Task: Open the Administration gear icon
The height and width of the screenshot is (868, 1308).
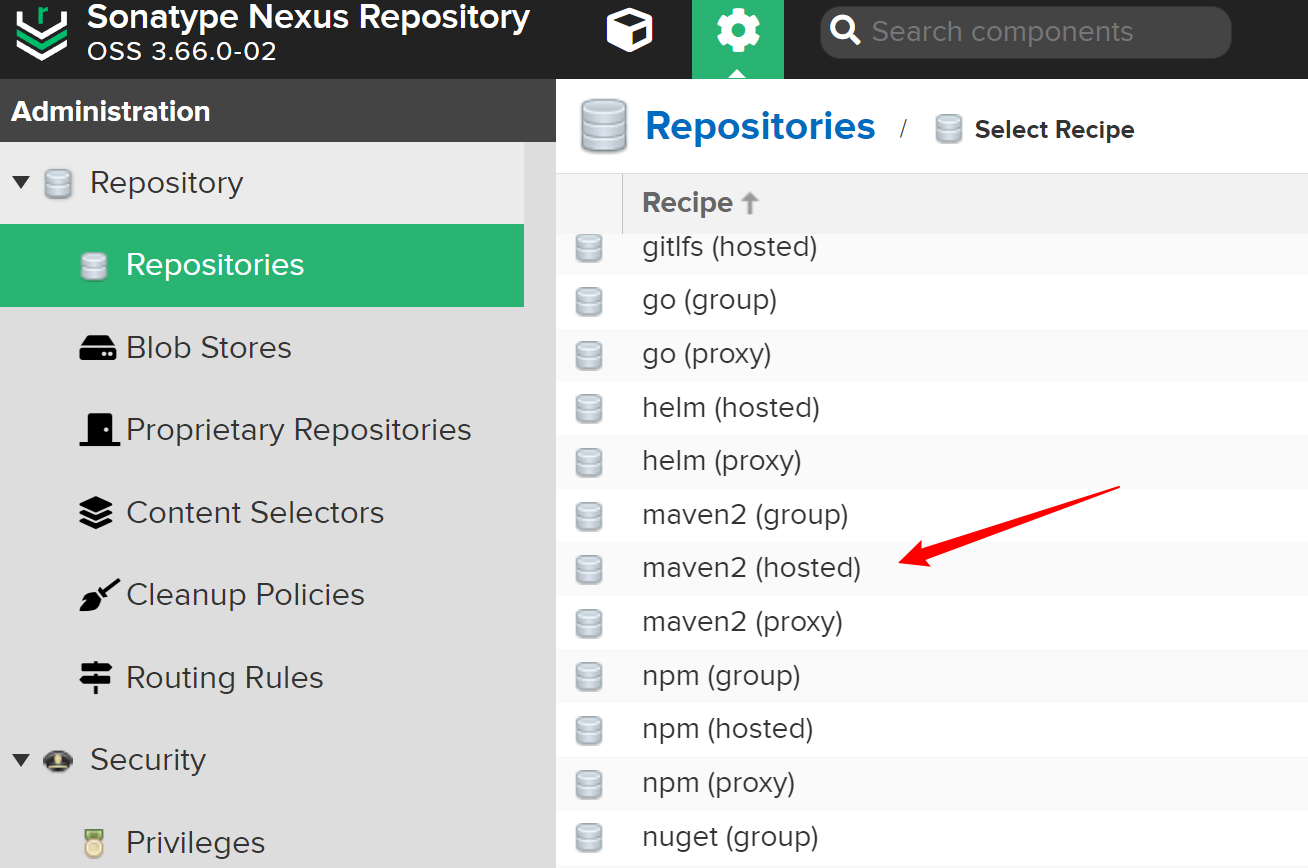Action: [x=738, y=32]
